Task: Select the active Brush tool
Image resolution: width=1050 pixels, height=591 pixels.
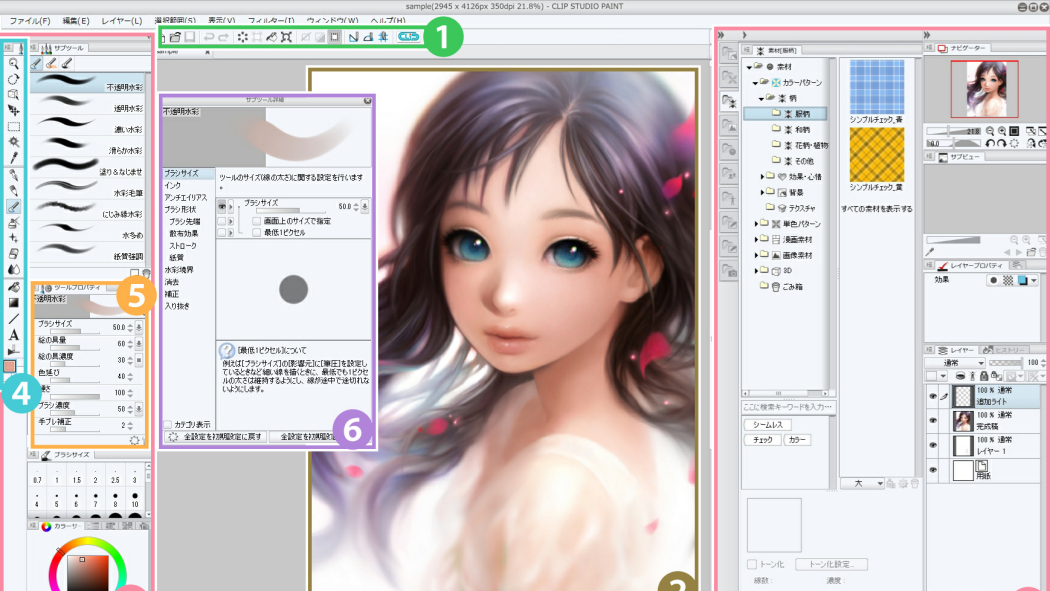Action: click(13, 207)
